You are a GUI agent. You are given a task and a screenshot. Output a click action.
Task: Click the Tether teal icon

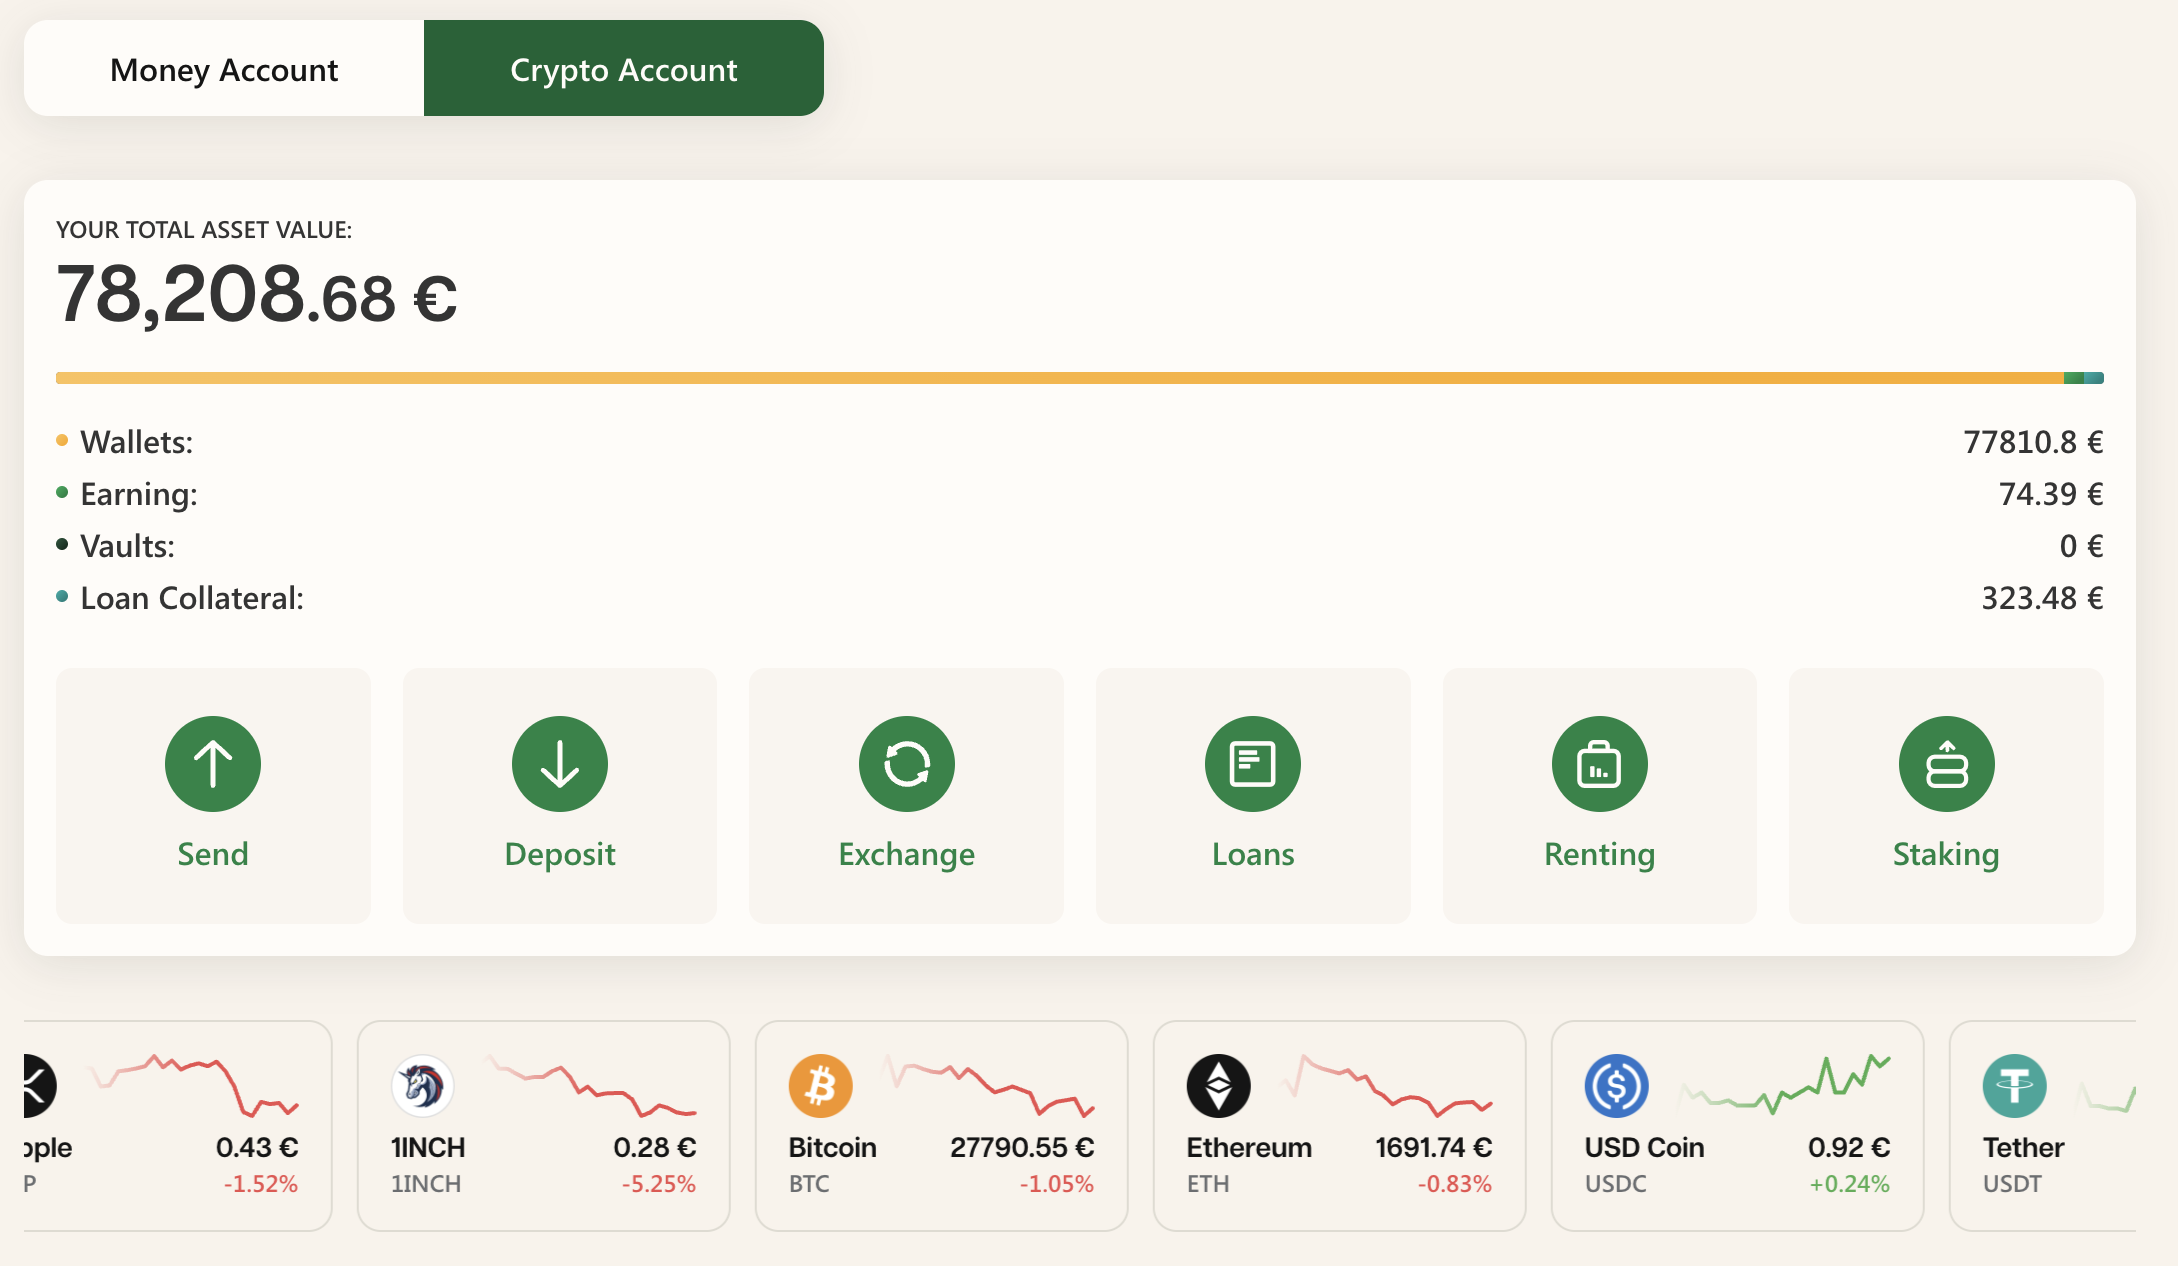[x=2015, y=1086]
